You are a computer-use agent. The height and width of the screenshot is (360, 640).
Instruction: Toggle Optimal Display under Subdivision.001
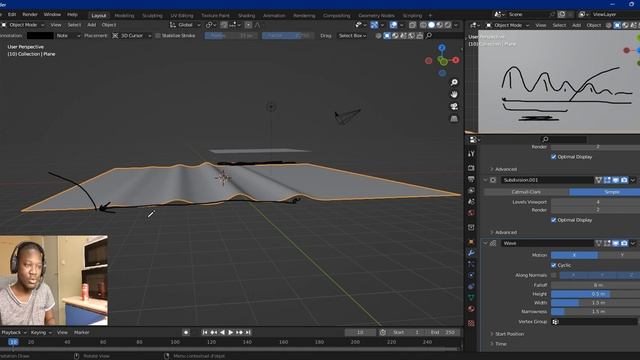(554, 220)
